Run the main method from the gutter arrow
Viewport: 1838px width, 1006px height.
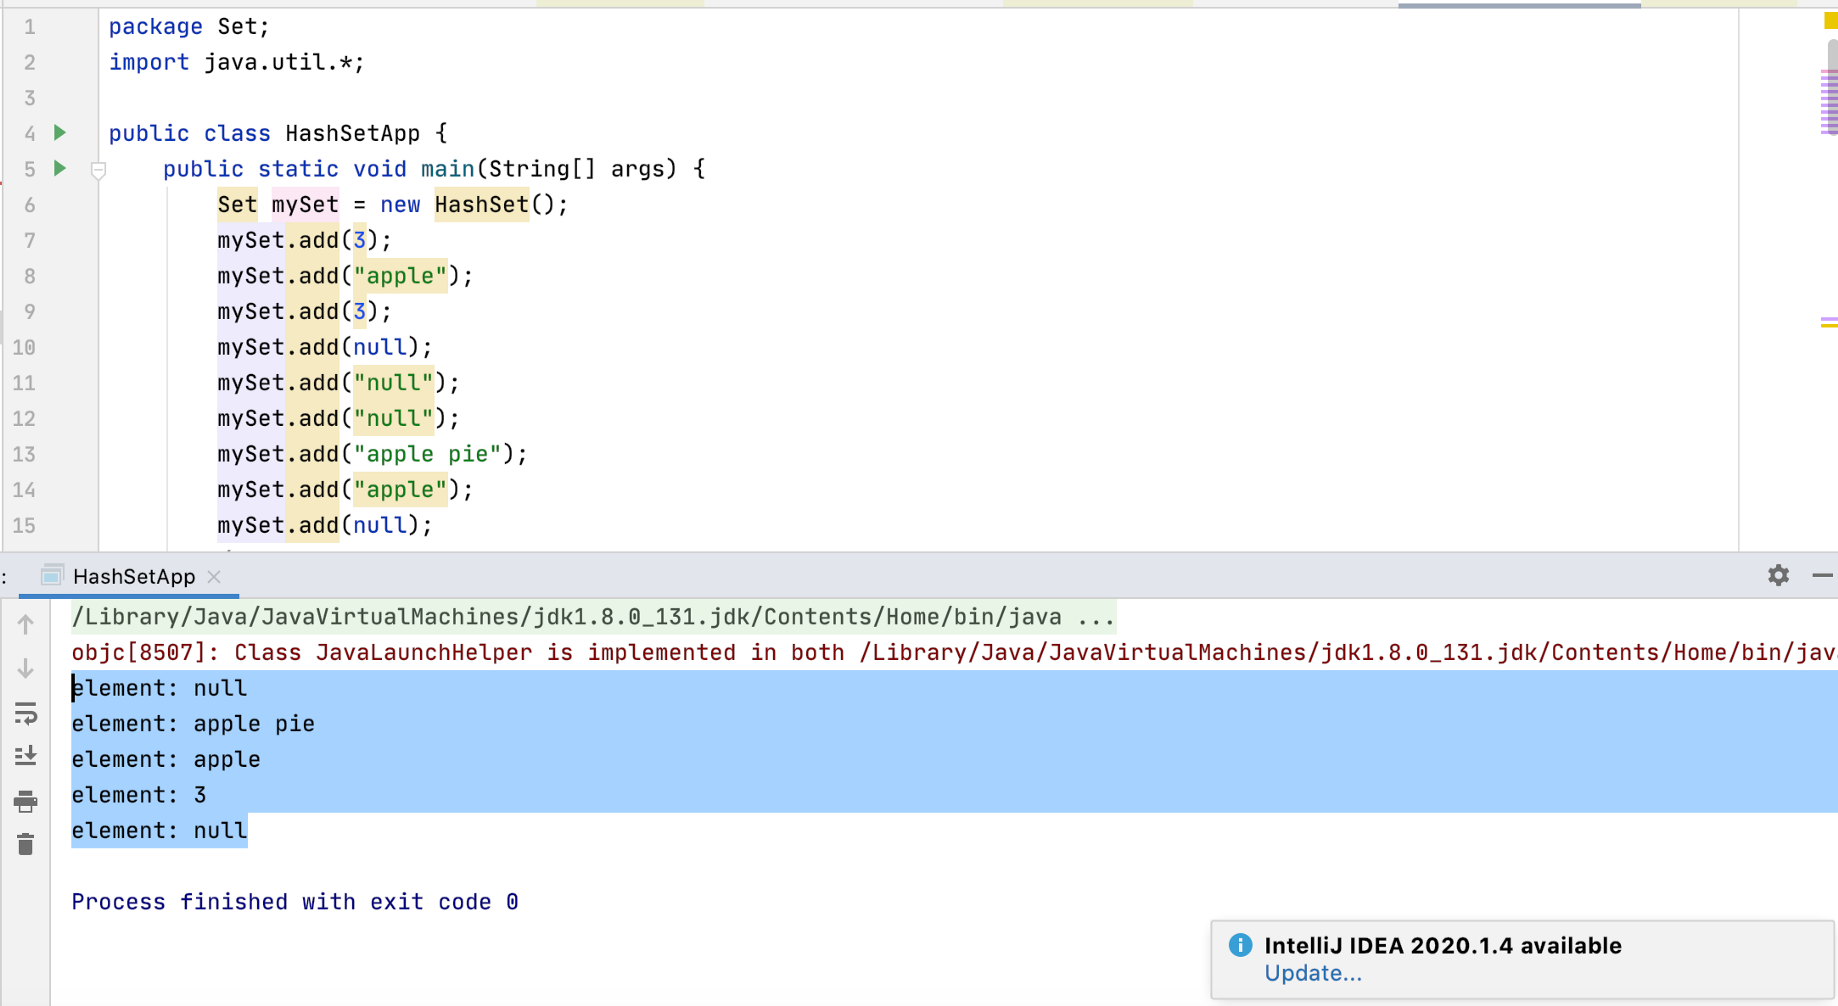60,168
